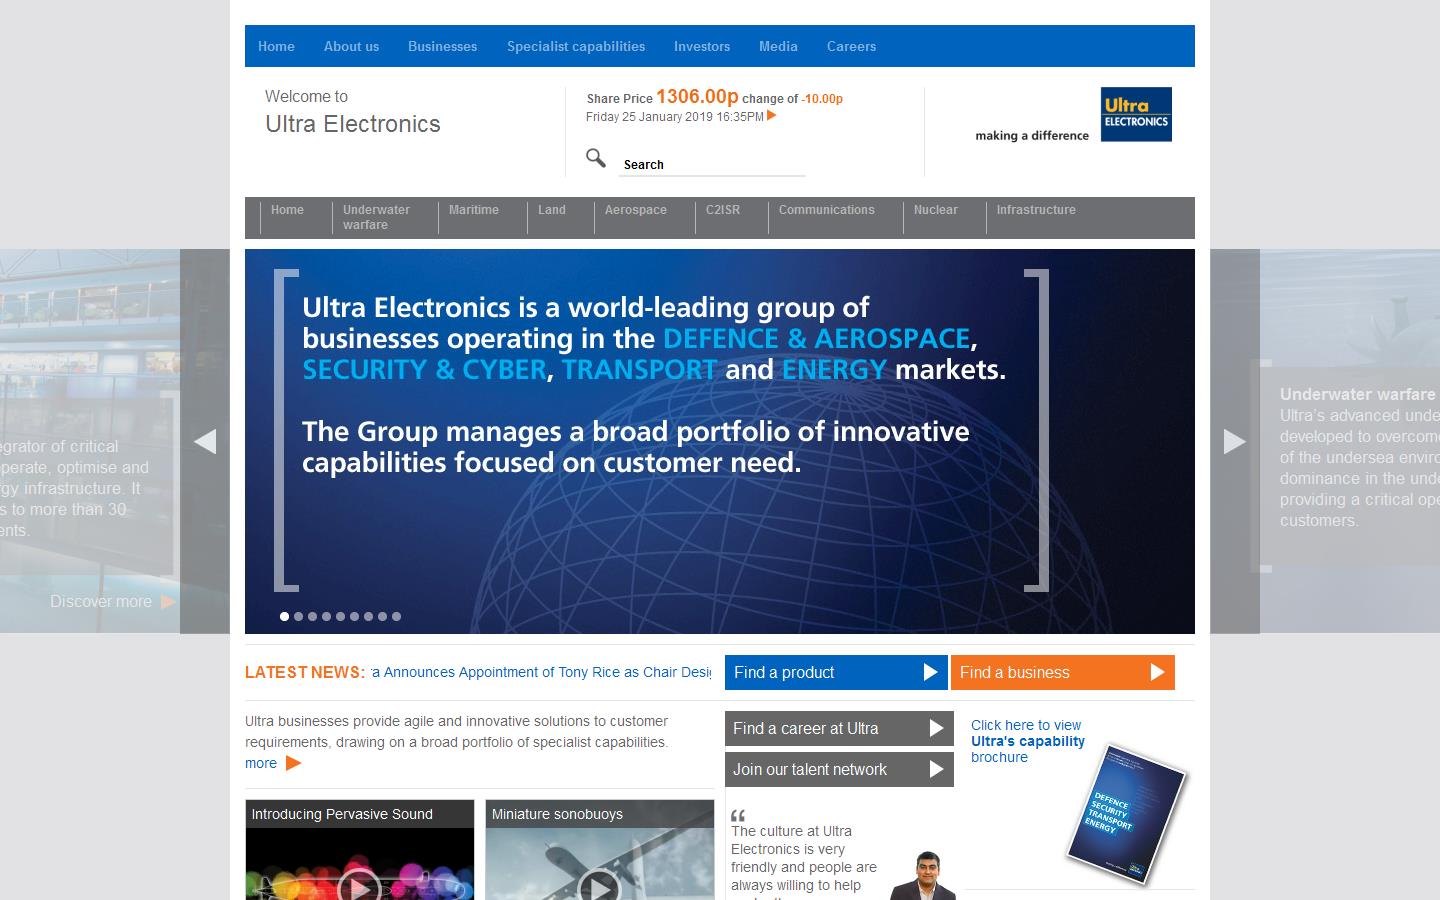The image size is (1440, 900).
Task: Select the third carousel slide dot
Action: pyautogui.click(x=312, y=617)
